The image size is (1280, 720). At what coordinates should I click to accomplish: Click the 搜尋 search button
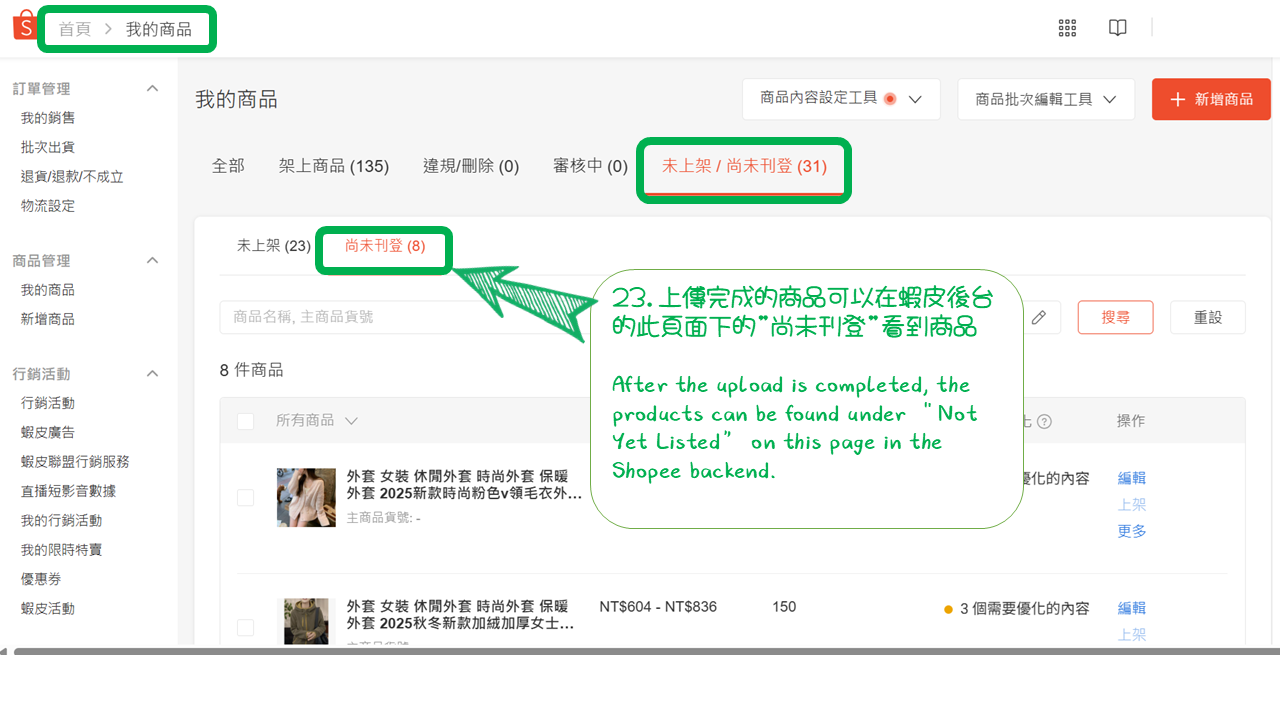pos(1115,317)
